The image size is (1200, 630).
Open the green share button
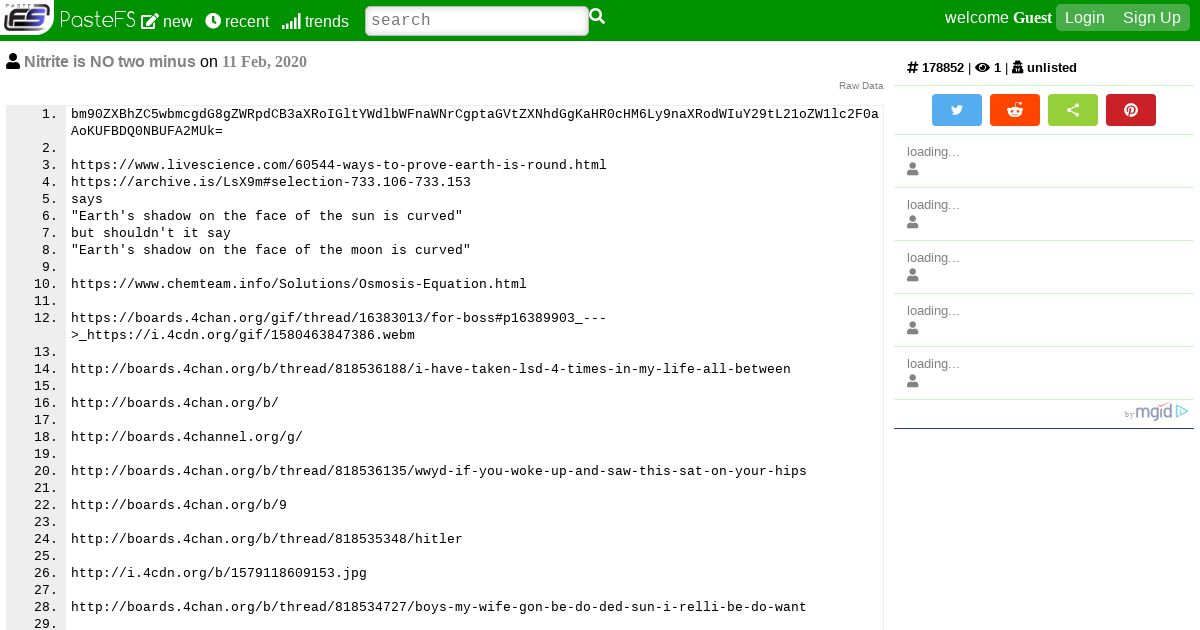[1073, 110]
